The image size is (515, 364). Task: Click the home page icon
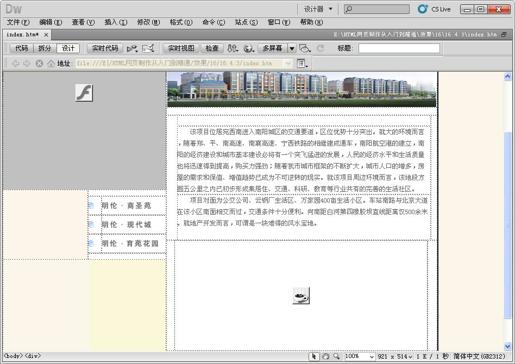(51, 63)
